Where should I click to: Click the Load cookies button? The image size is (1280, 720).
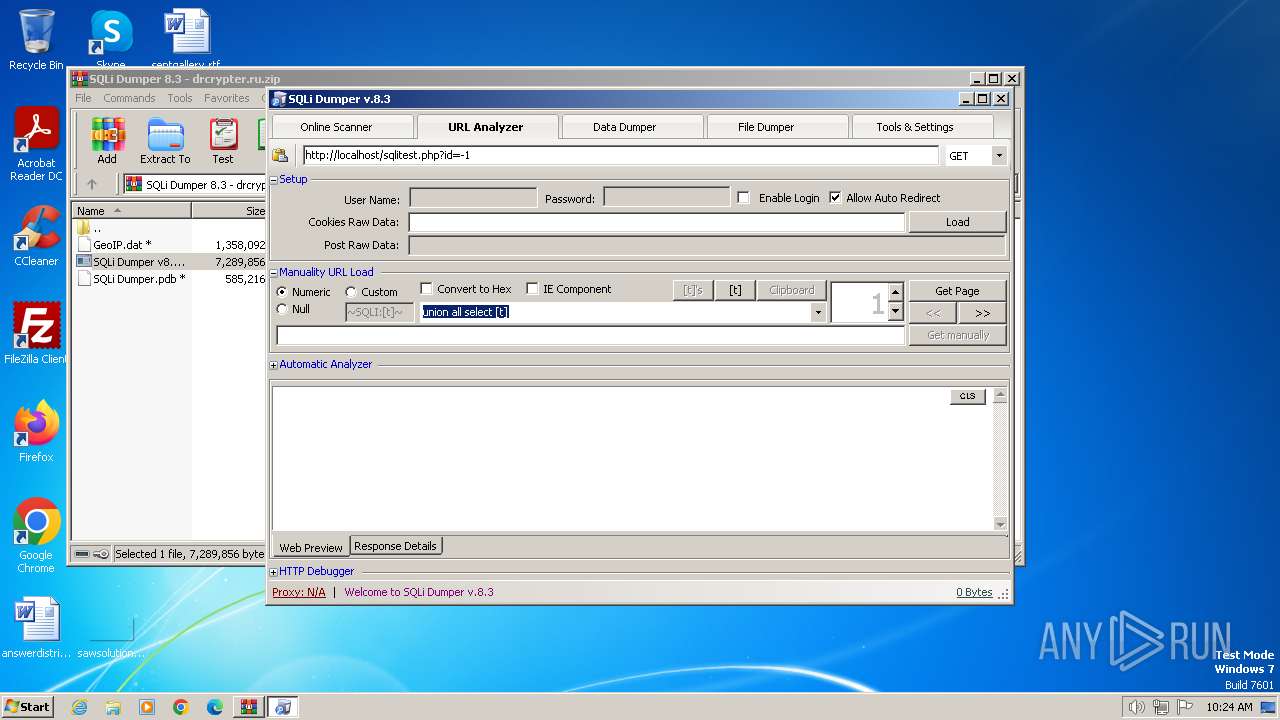pos(957,222)
